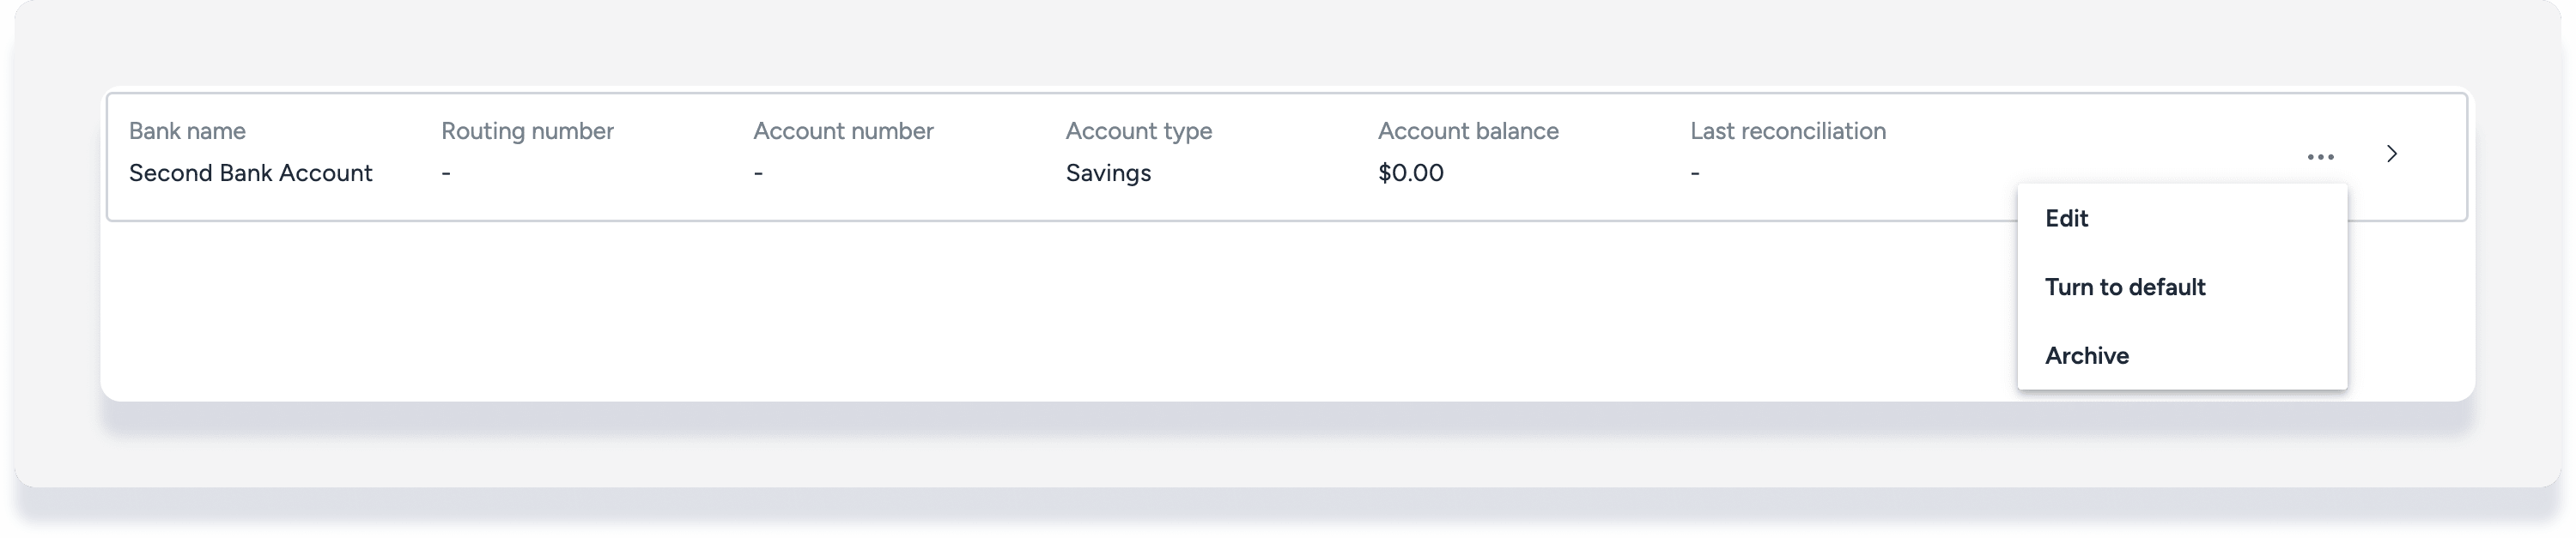Expand account details with the right chevron

click(2391, 154)
